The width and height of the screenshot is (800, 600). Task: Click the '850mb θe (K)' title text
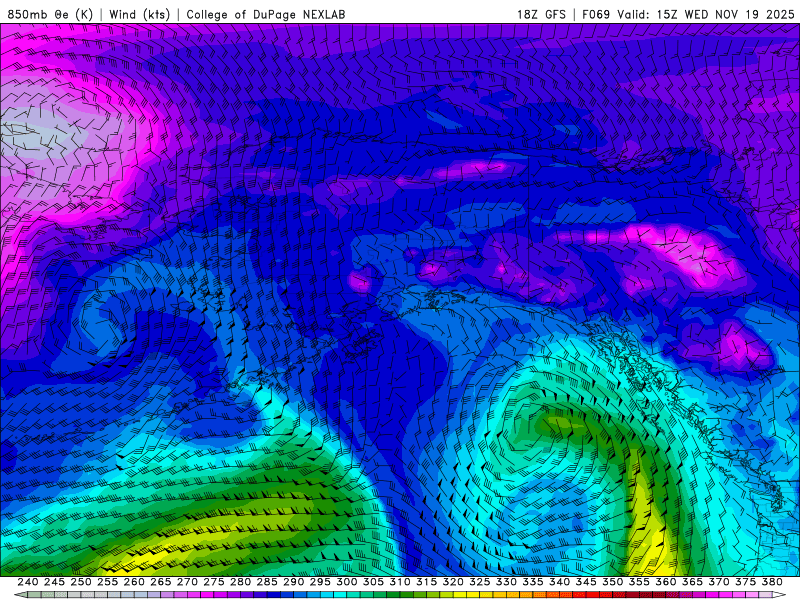click(x=50, y=14)
